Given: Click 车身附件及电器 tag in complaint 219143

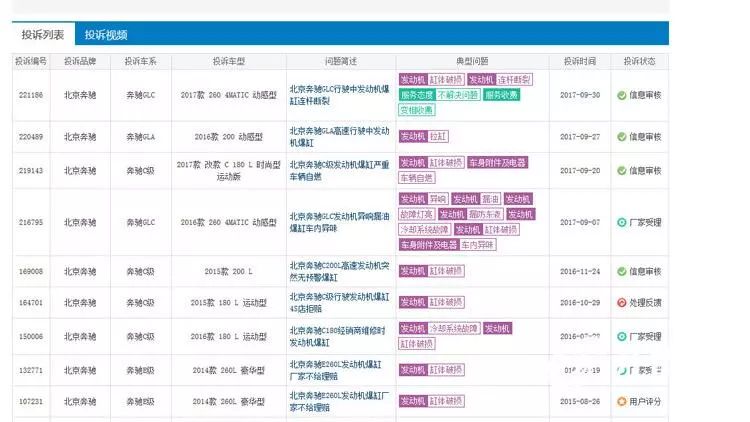Looking at the screenshot, I should [x=497, y=163].
